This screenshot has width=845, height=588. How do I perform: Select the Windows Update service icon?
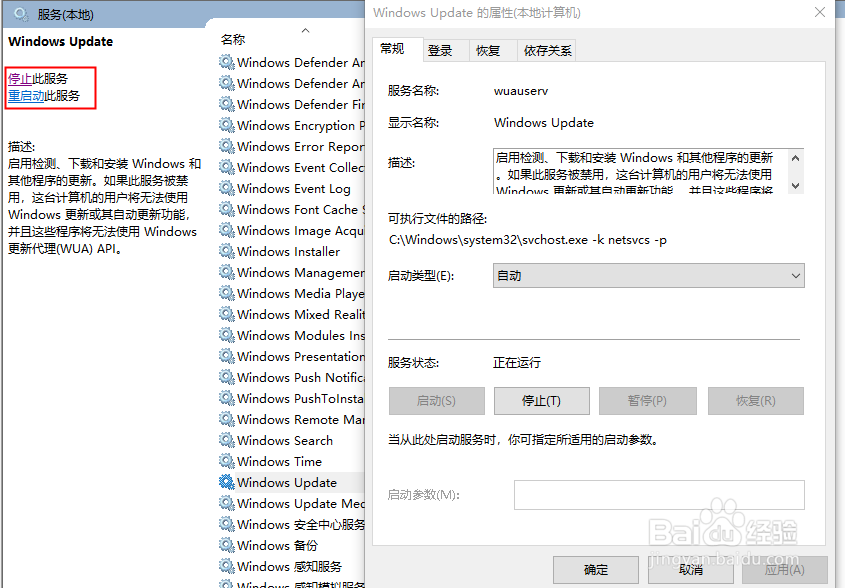pos(228,482)
